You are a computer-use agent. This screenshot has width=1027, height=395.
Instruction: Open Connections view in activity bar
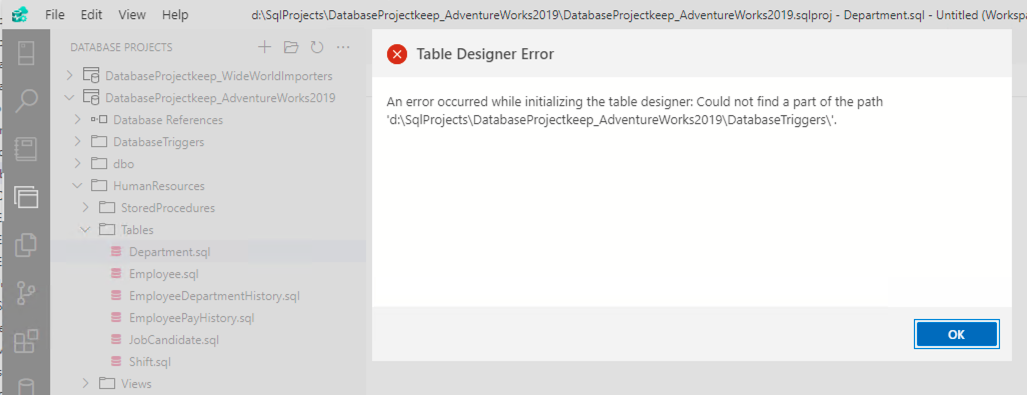[26, 53]
